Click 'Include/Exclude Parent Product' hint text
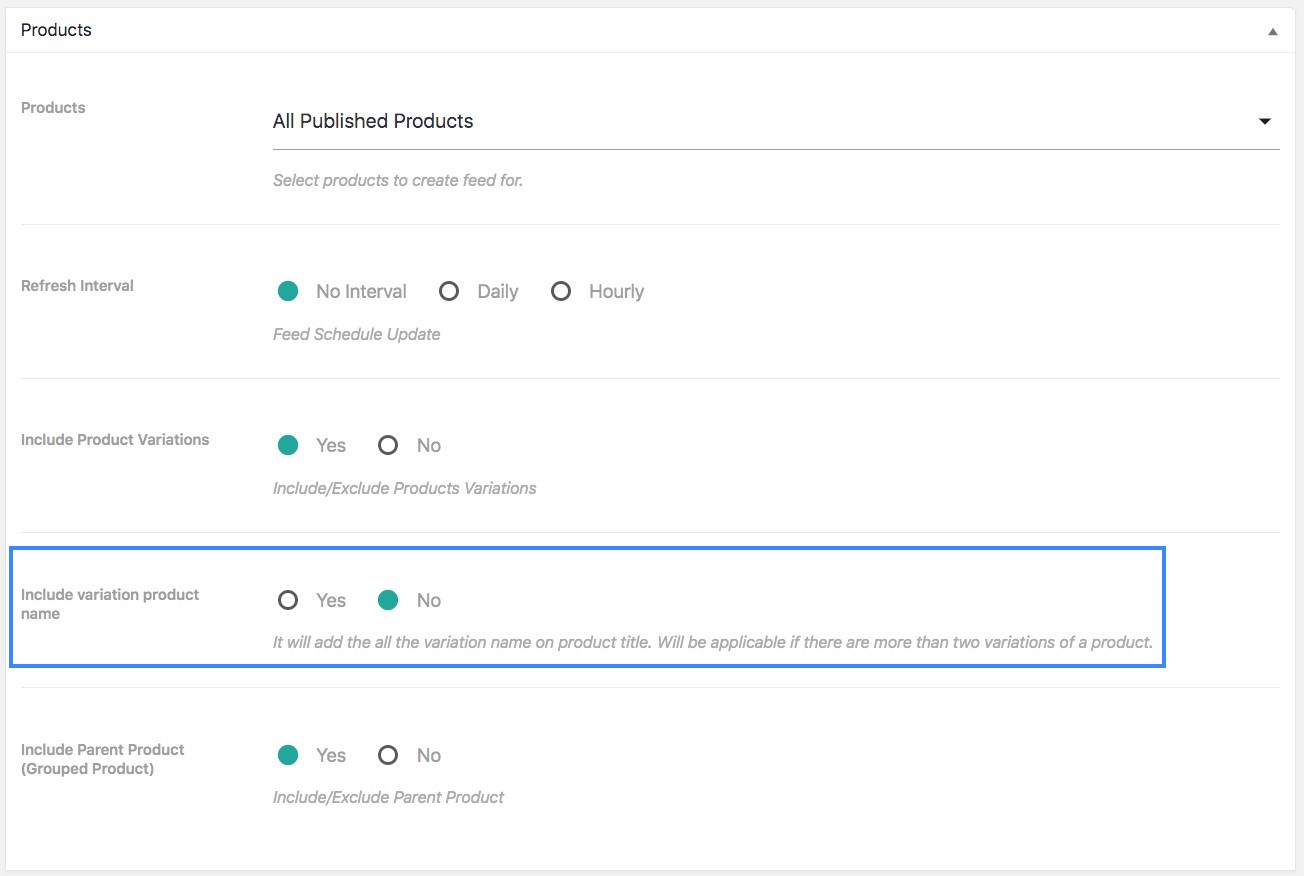The height and width of the screenshot is (876, 1304). [388, 797]
